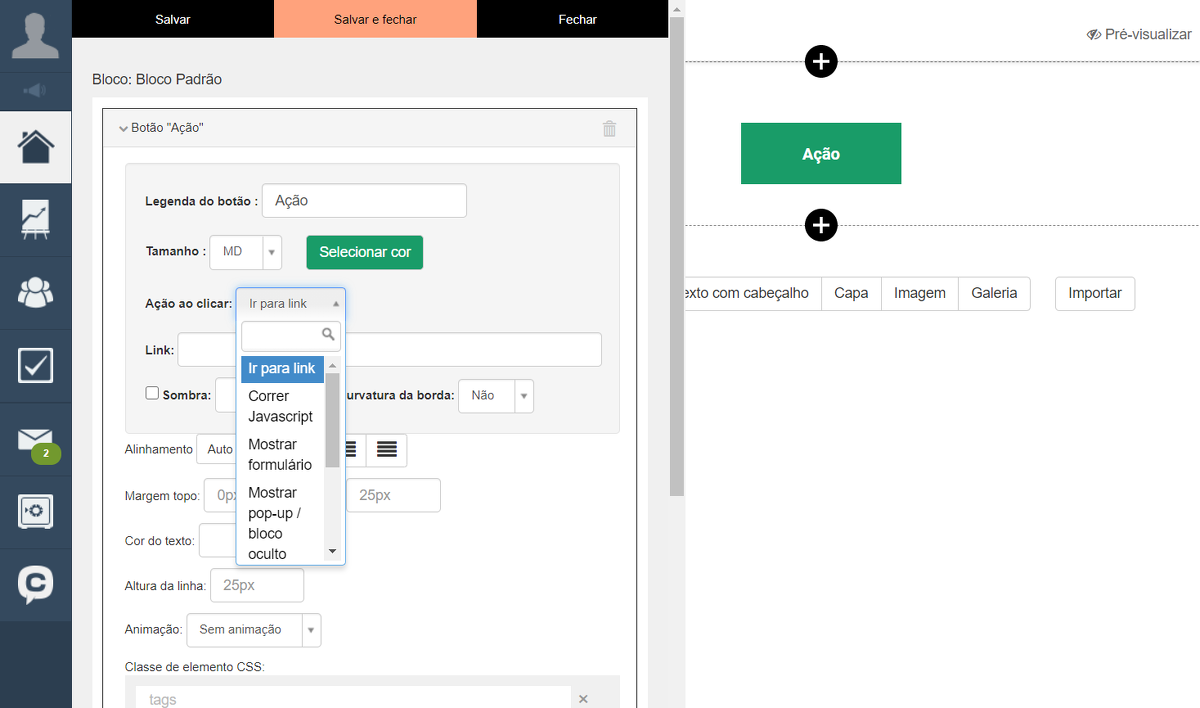The width and height of the screenshot is (1200, 708).
Task: Click the Legenda do botão text field
Action: 364,201
